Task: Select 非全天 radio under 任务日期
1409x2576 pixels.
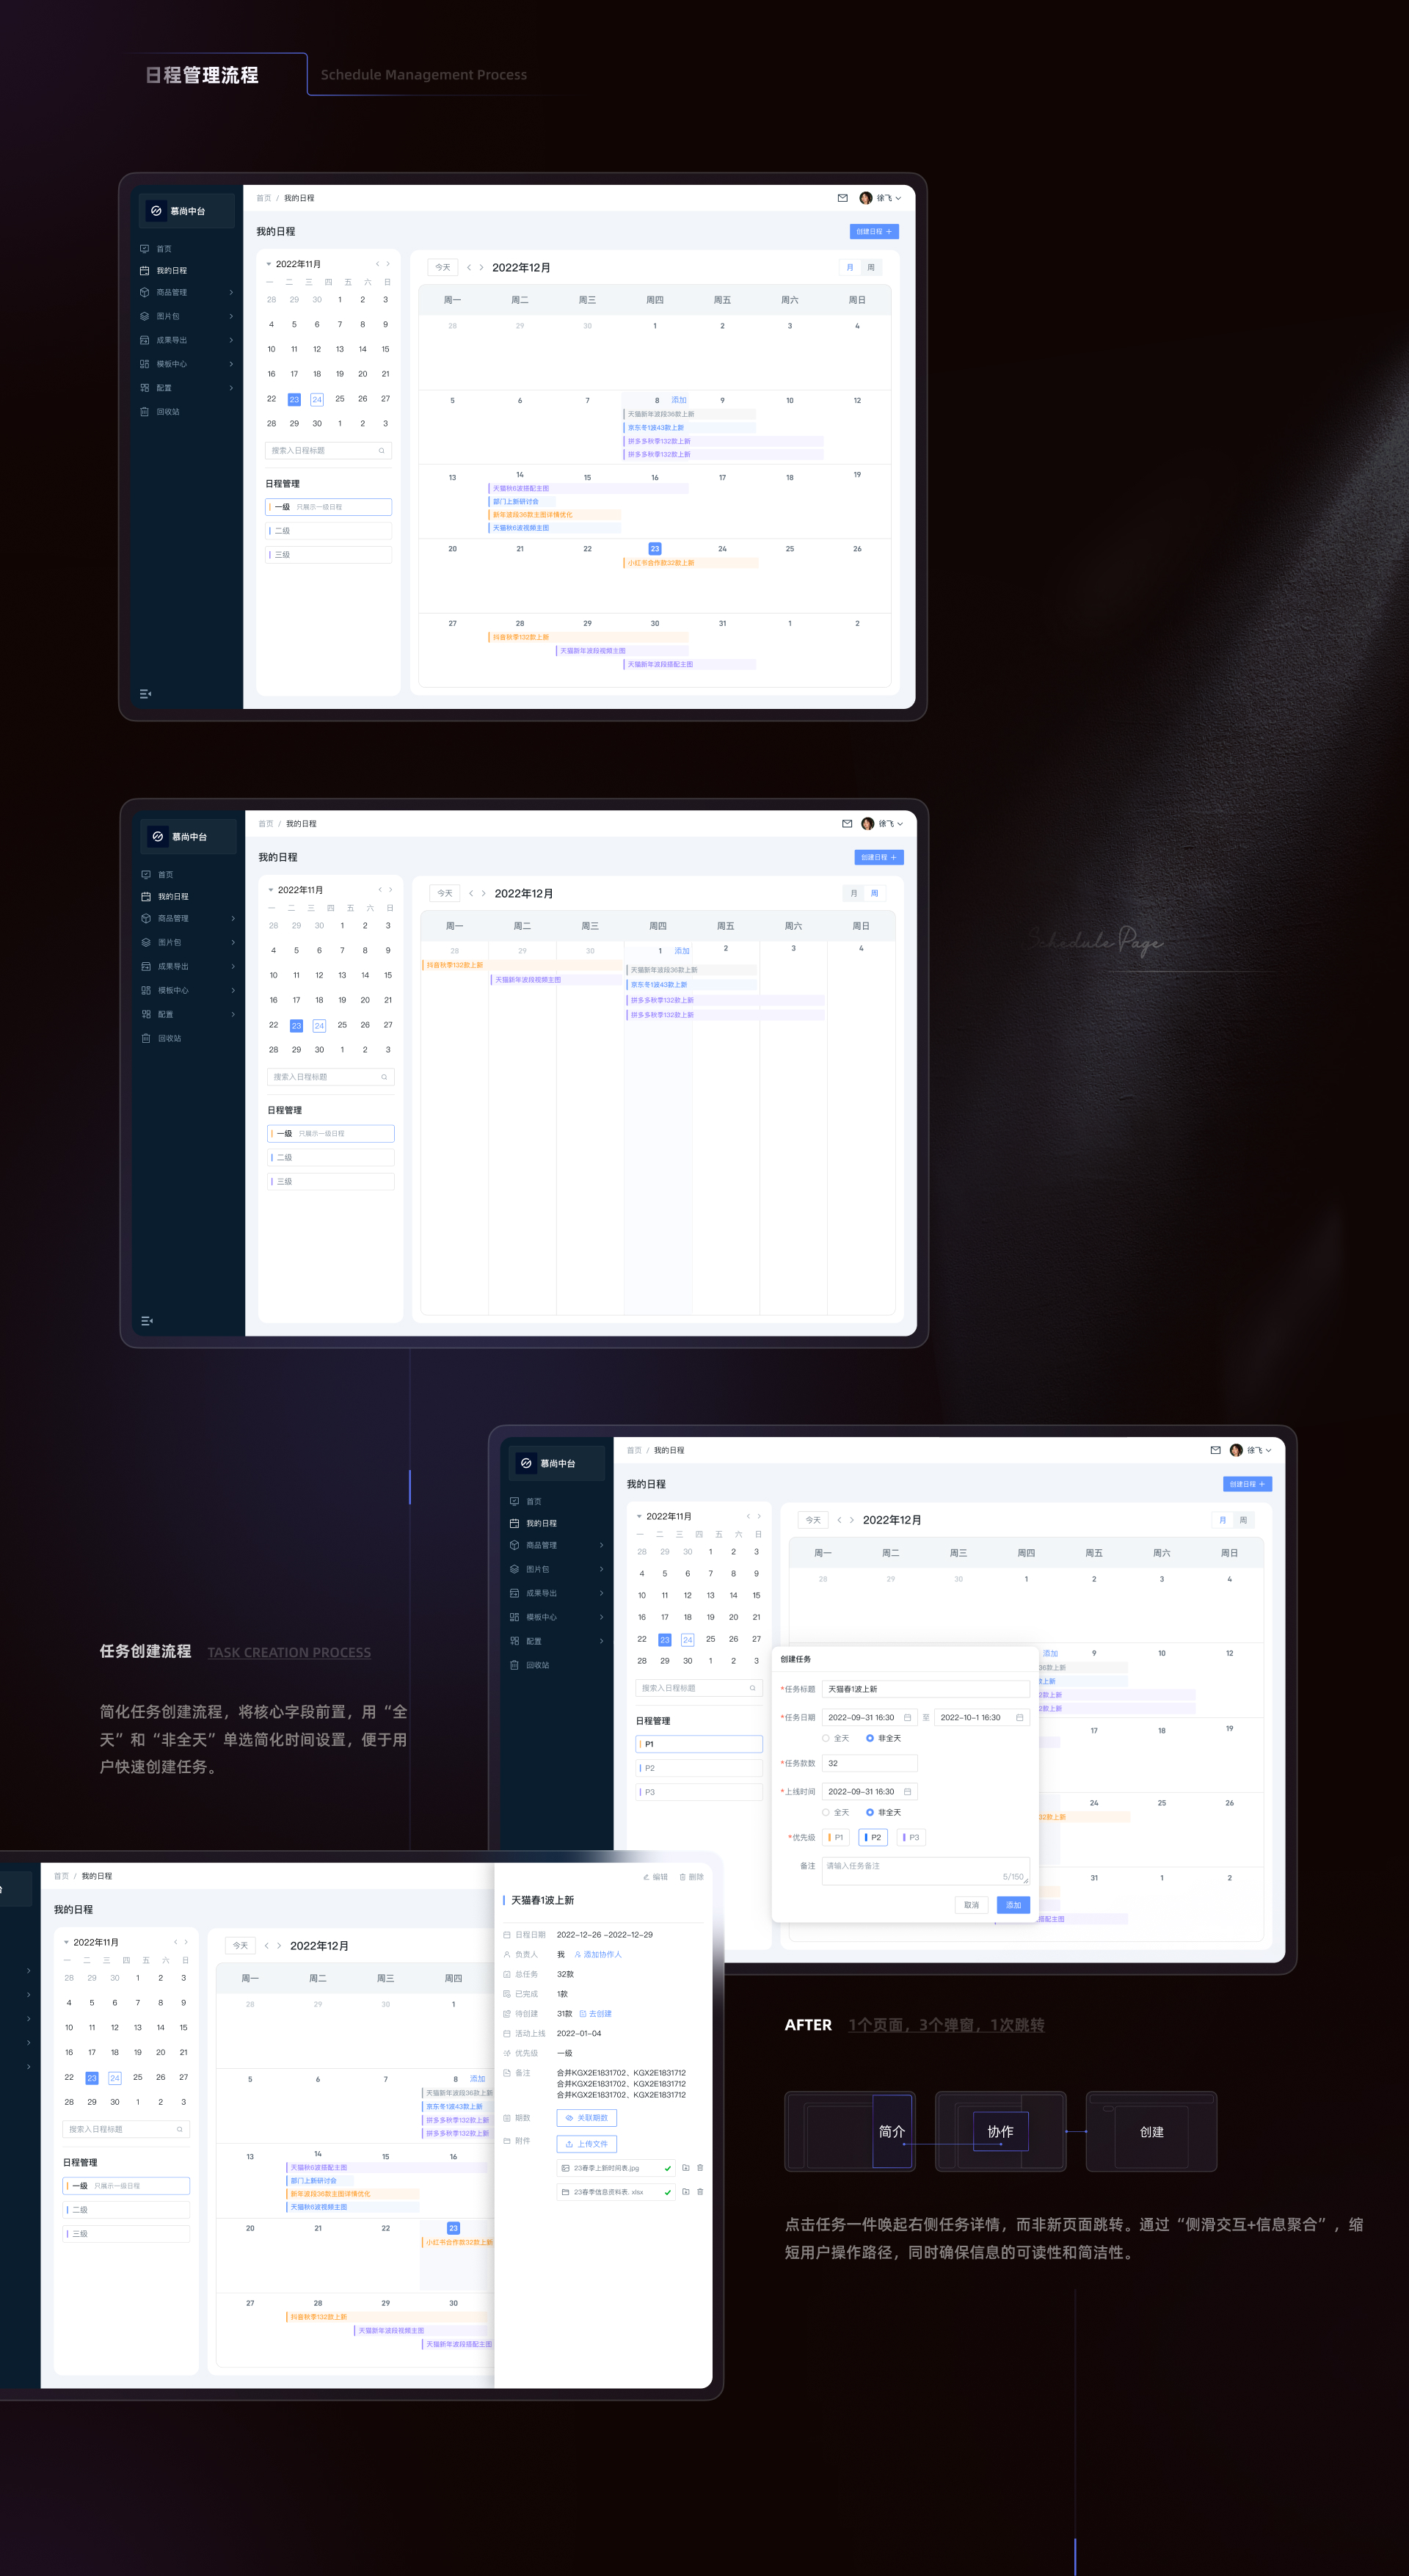Action: click(x=870, y=1738)
